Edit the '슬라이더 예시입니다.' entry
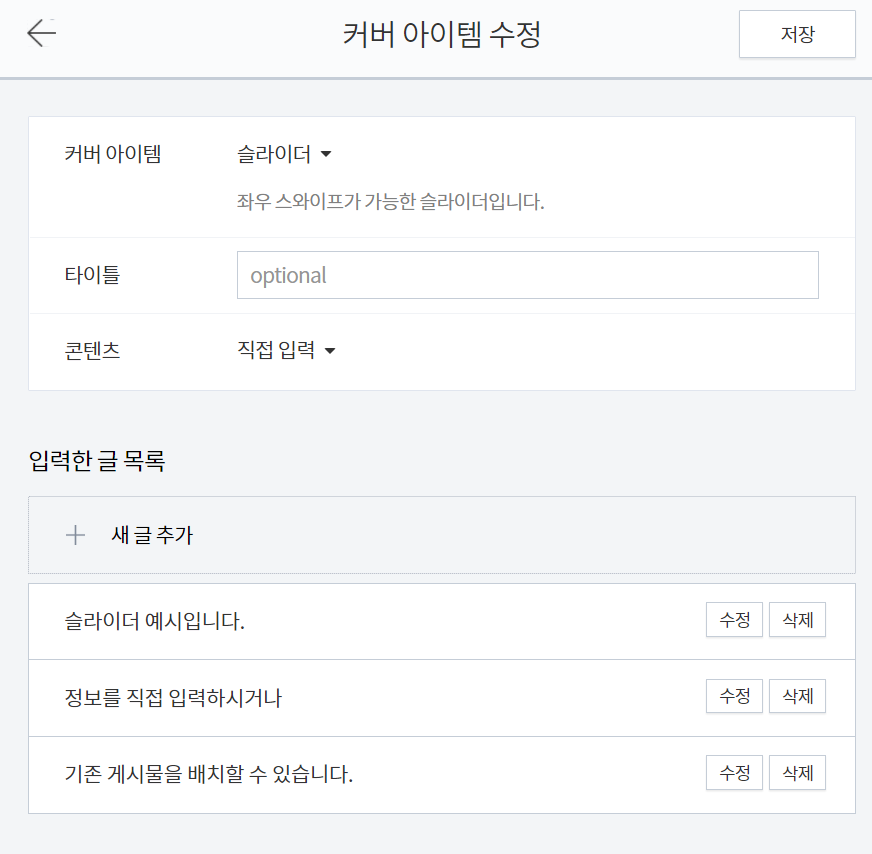Screen dimensions: 872x854 click(734, 619)
